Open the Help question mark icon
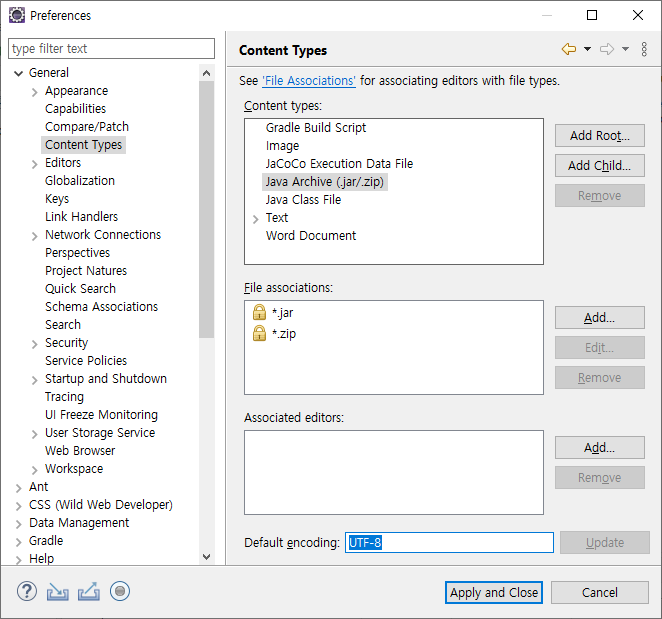This screenshot has height=619, width=662. tap(27, 591)
